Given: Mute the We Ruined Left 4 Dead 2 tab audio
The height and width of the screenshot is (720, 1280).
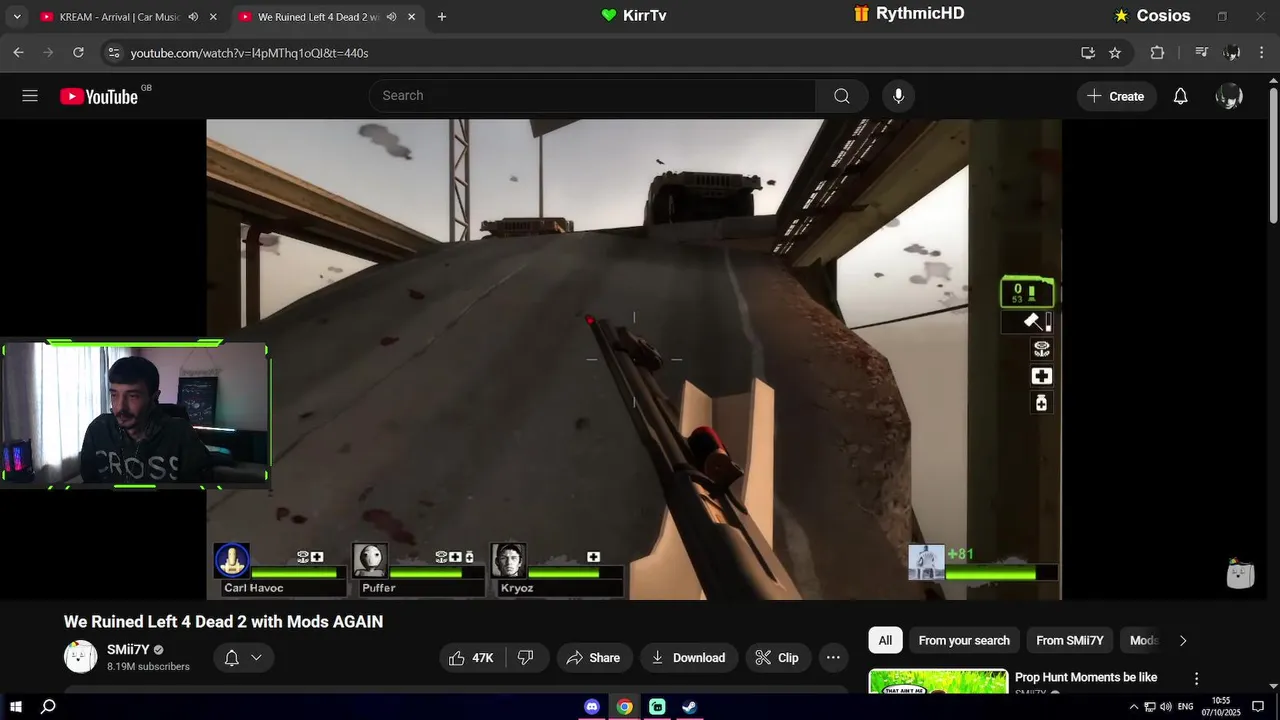Looking at the screenshot, I should [x=392, y=17].
